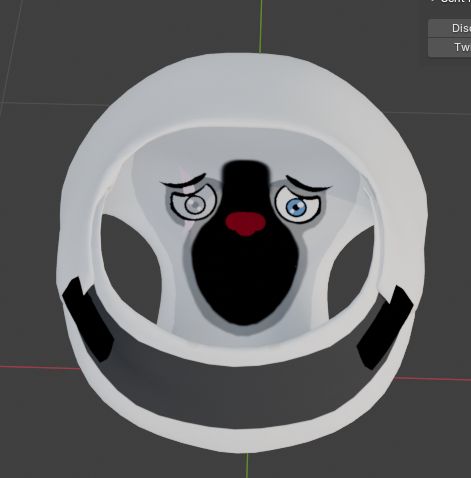Click the red X axis line left of helmet
This screenshot has width=471, height=478.
pyautogui.click(x=40, y=368)
